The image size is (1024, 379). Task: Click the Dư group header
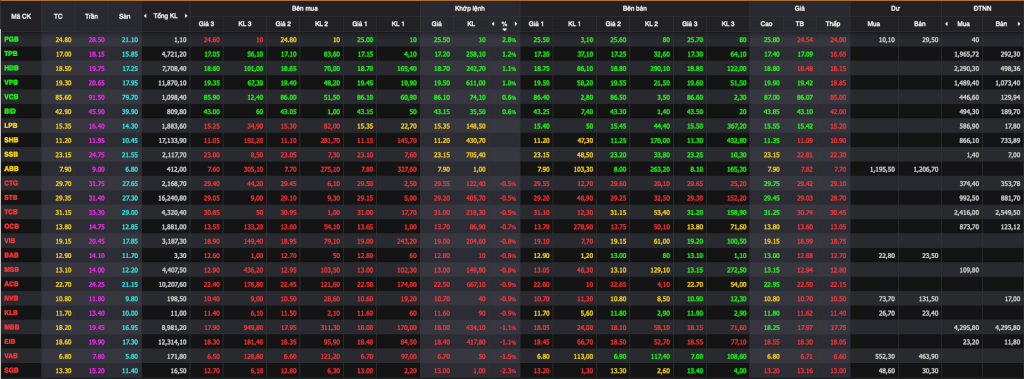(x=895, y=7)
